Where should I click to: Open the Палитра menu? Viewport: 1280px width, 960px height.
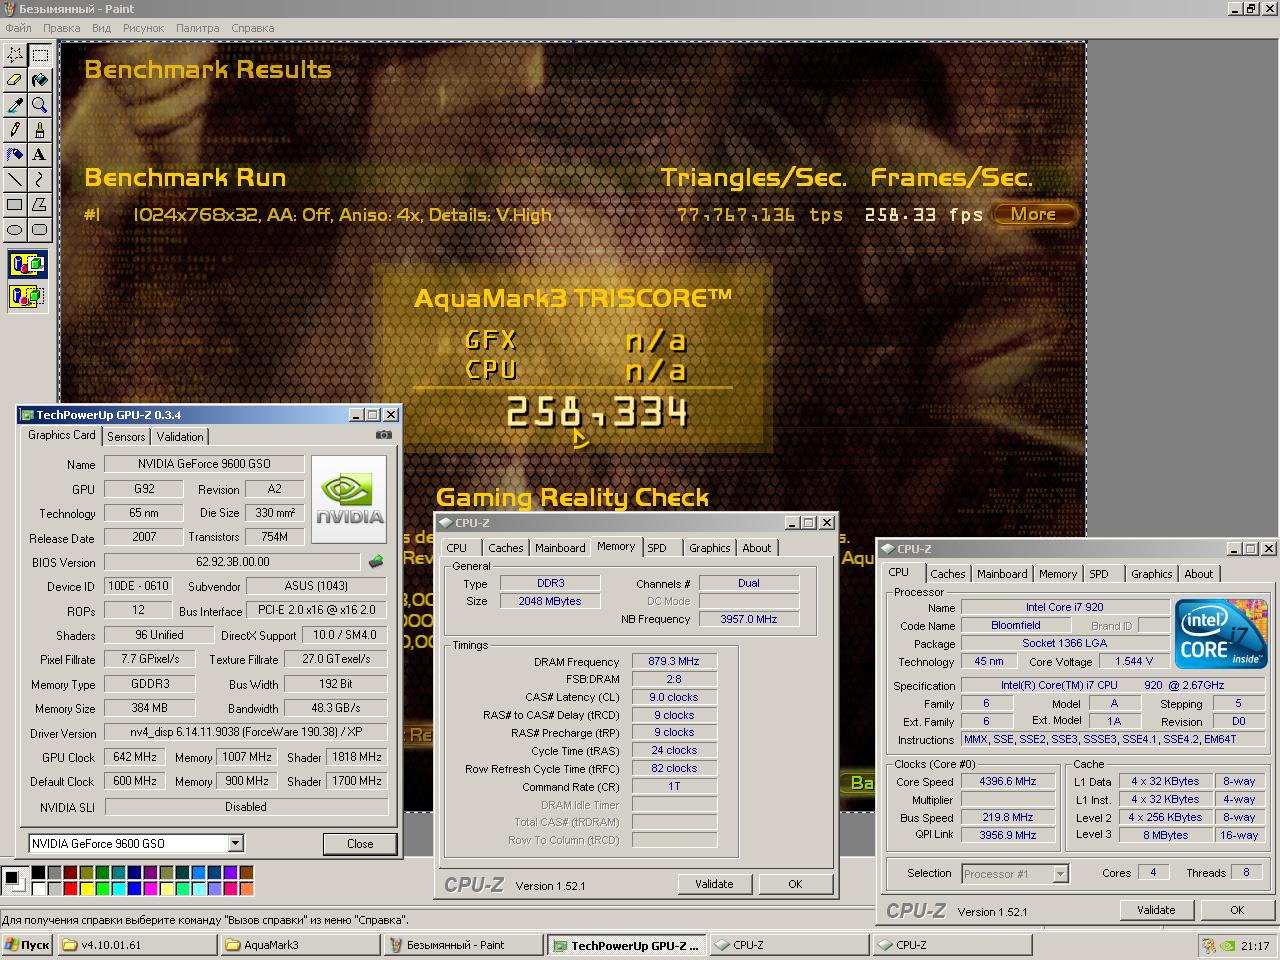(198, 28)
